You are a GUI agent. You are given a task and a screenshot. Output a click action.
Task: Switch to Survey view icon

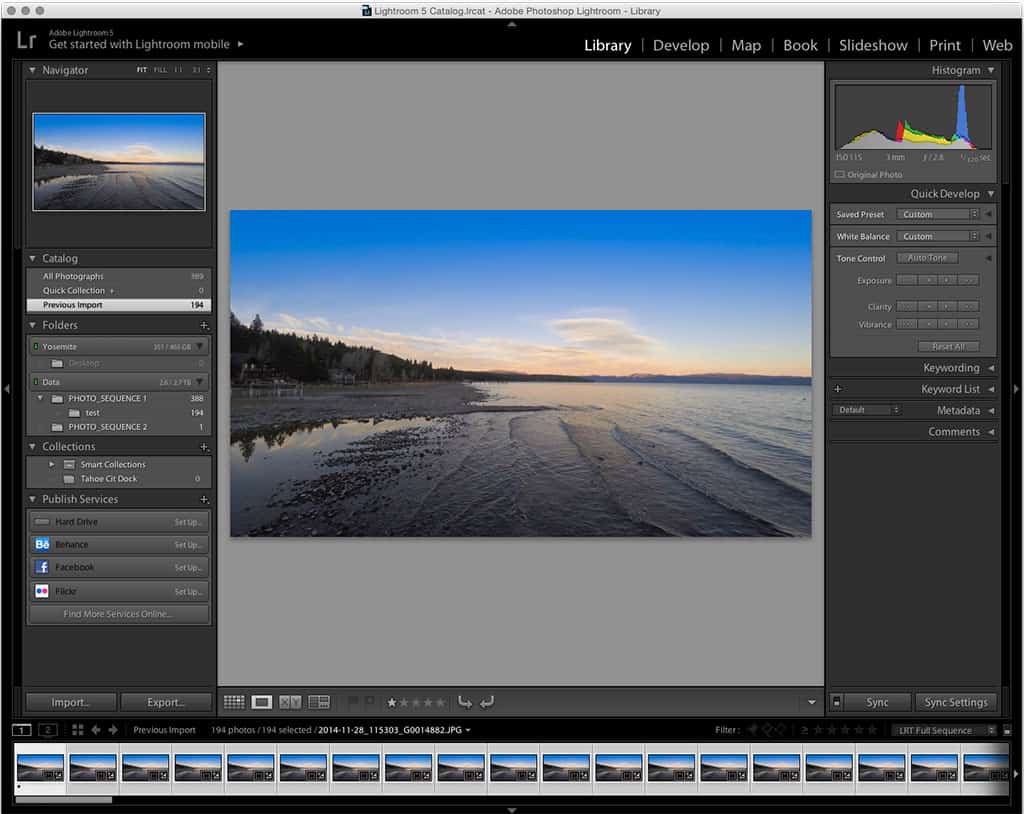319,702
